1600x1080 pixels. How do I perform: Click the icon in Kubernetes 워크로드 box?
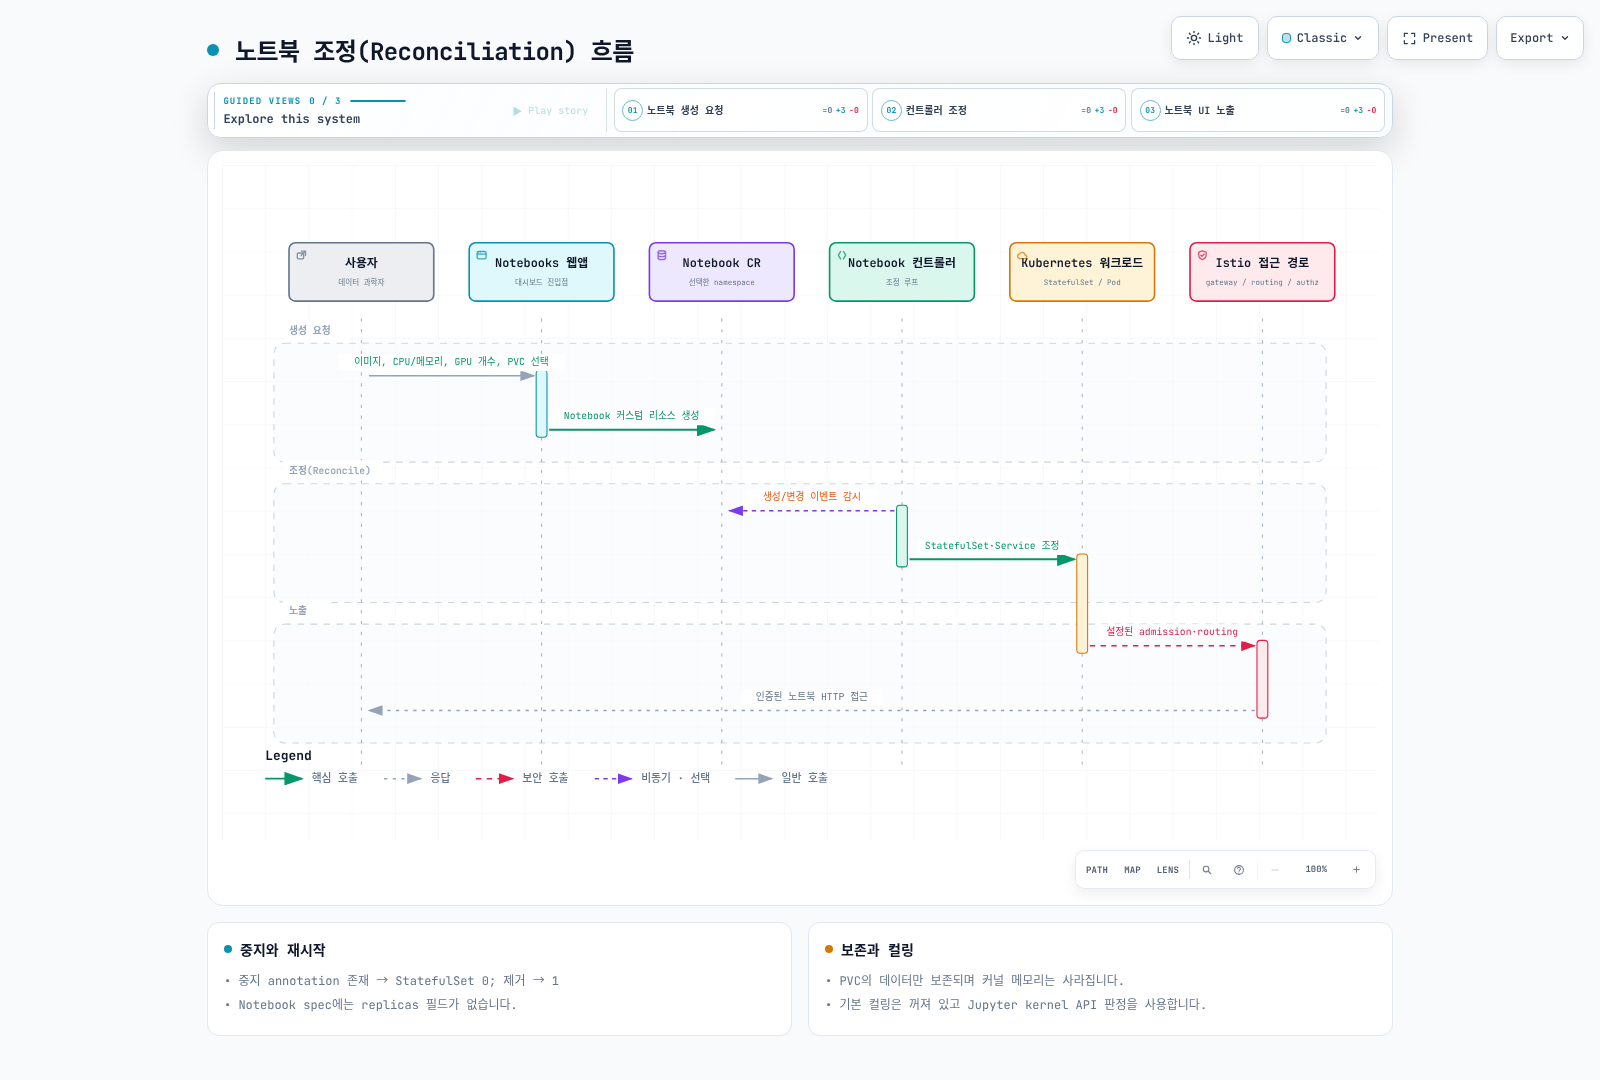1022,255
